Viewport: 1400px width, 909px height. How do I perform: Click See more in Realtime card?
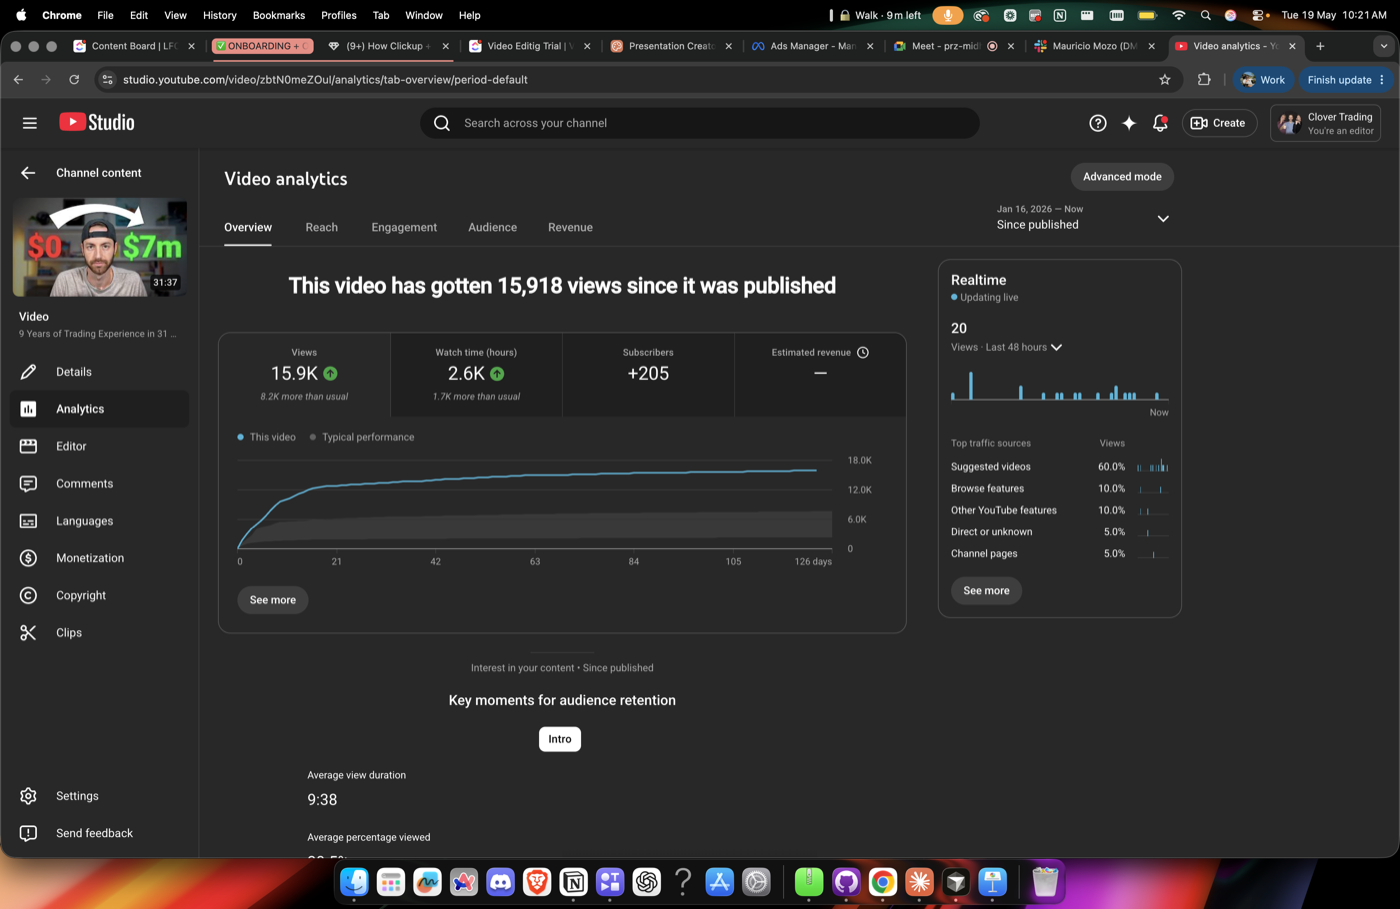986,591
